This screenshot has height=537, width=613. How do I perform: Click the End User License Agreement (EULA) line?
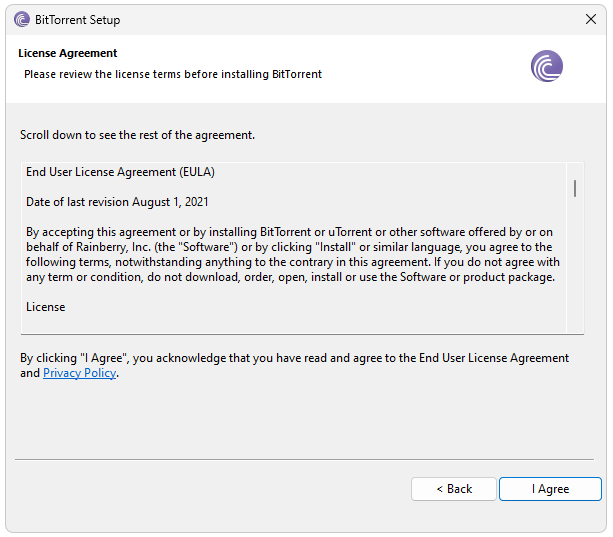pyautogui.click(x=120, y=172)
